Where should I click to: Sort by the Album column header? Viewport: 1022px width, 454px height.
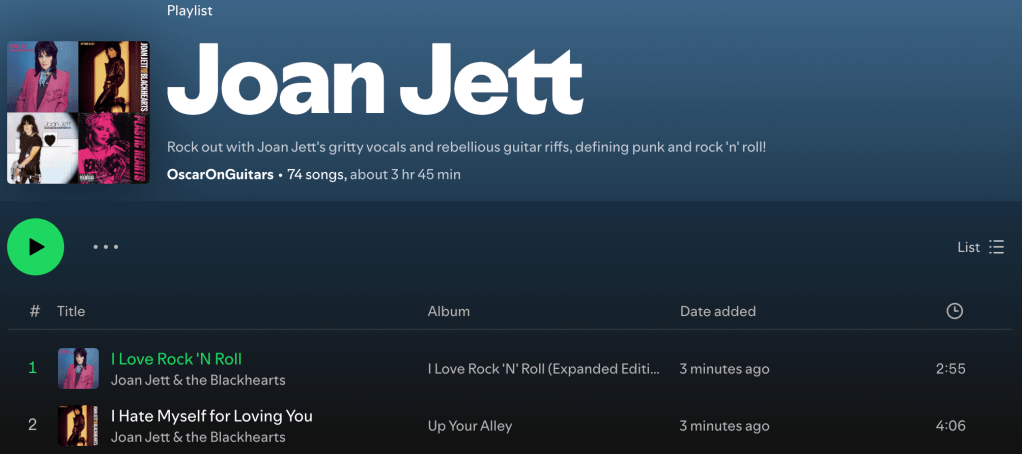pos(449,311)
